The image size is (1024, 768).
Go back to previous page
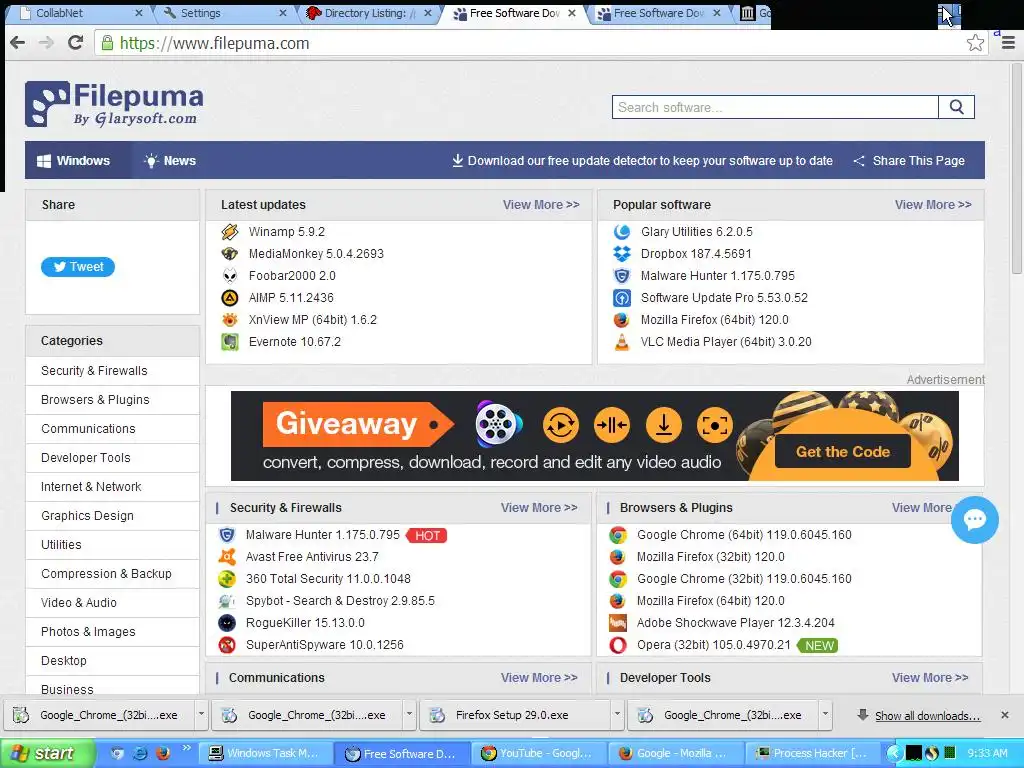[x=18, y=43]
